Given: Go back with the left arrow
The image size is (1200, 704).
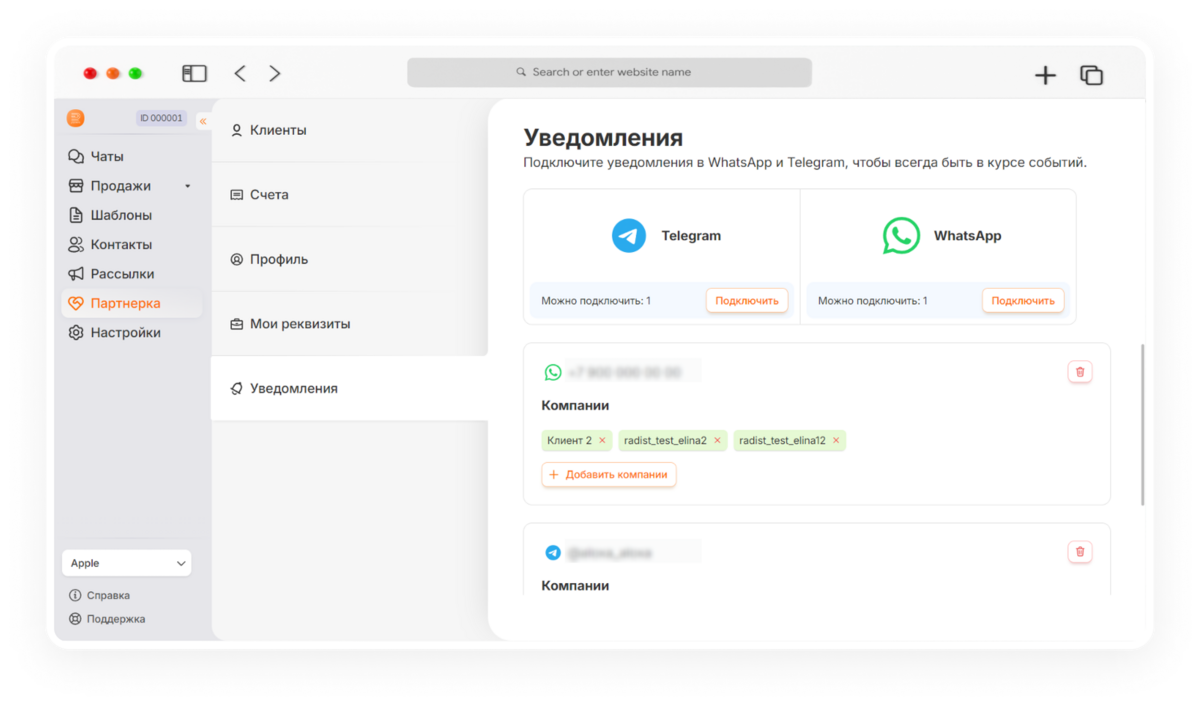Looking at the screenshot, I should pos(240,73).
